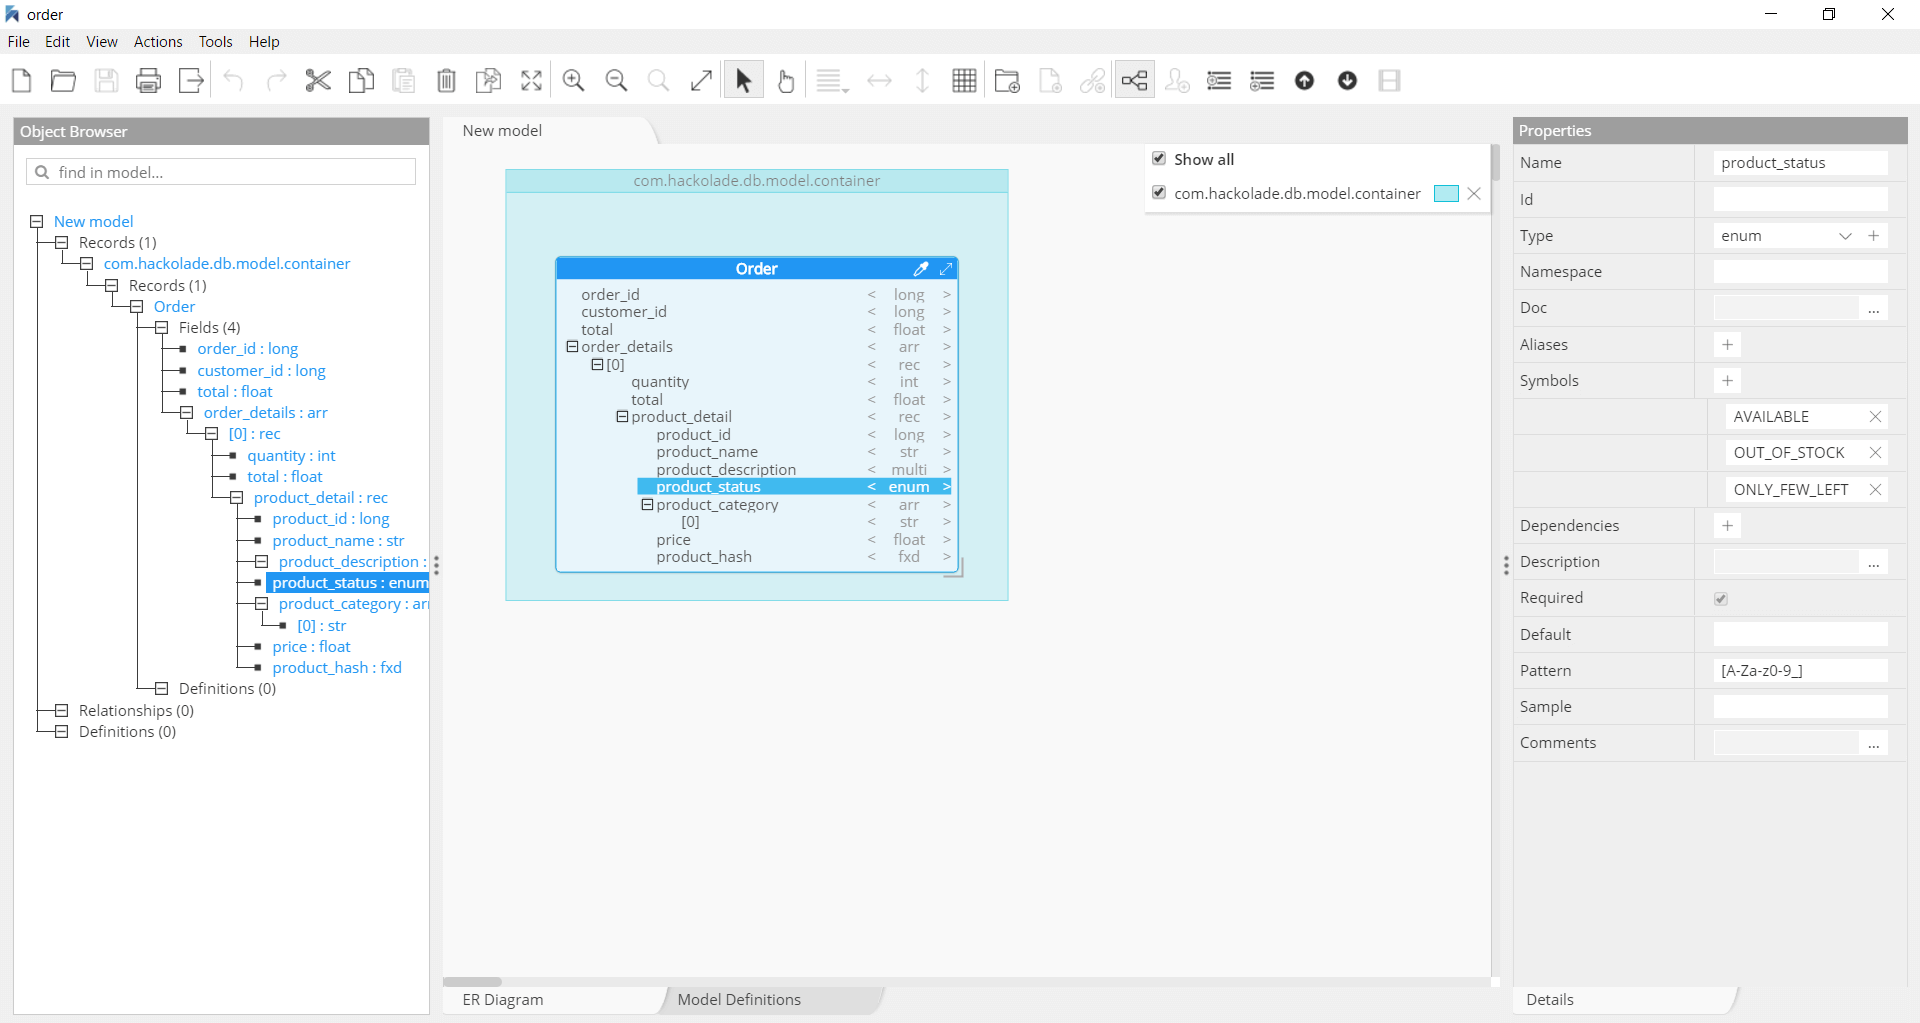This screenshot has height=1023, width=1920.
Task: Toggle the Required checkbox
Action: tap(1721, 599)
